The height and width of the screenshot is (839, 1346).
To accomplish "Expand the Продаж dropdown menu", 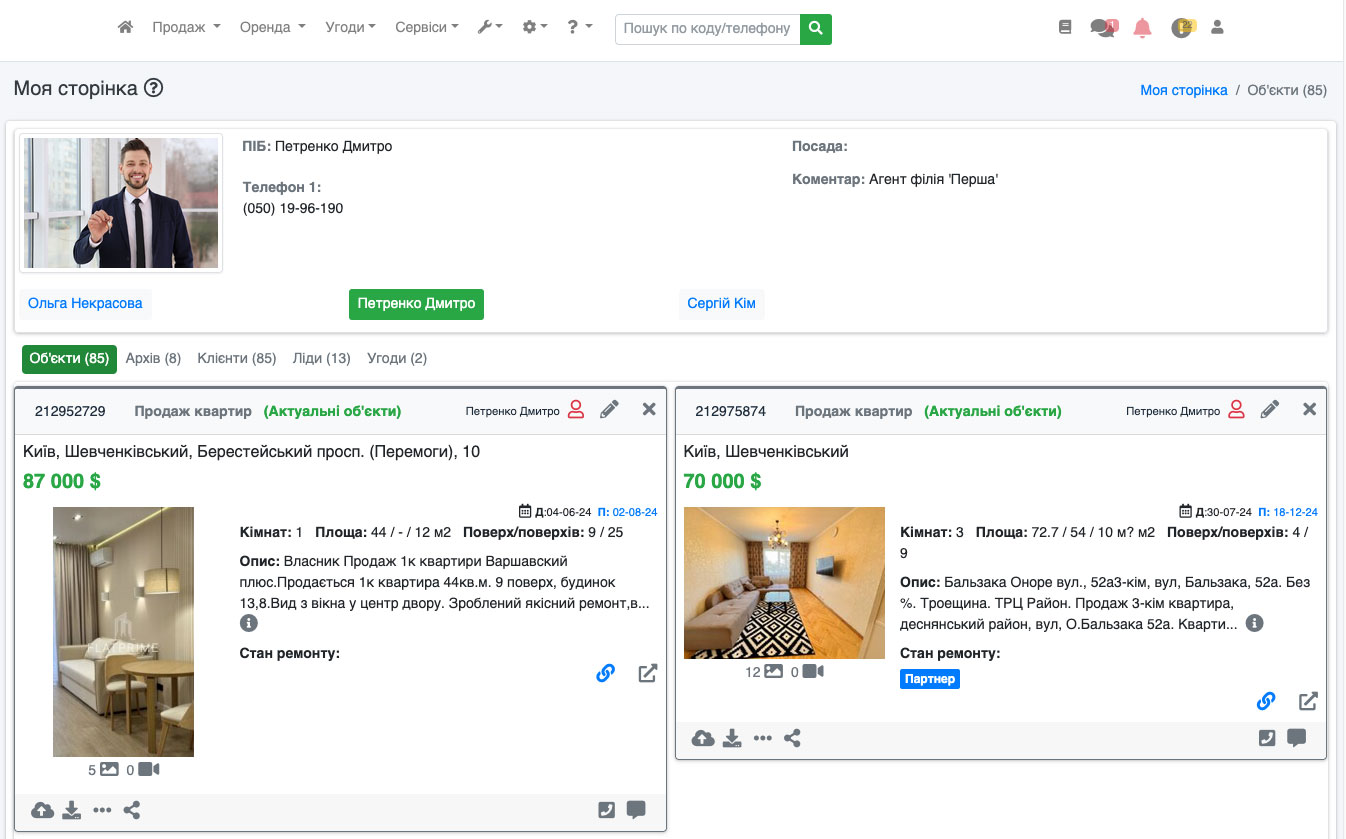I will 186,28.
